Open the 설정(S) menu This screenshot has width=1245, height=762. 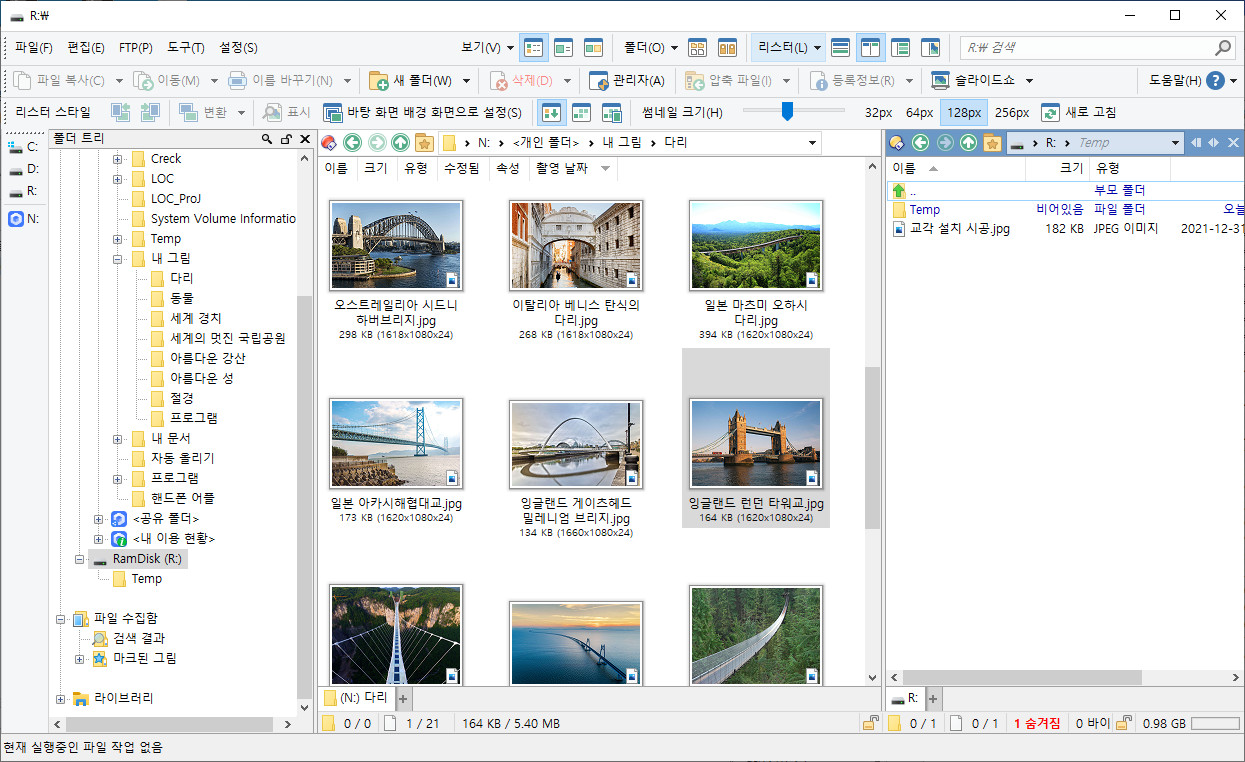238,47
